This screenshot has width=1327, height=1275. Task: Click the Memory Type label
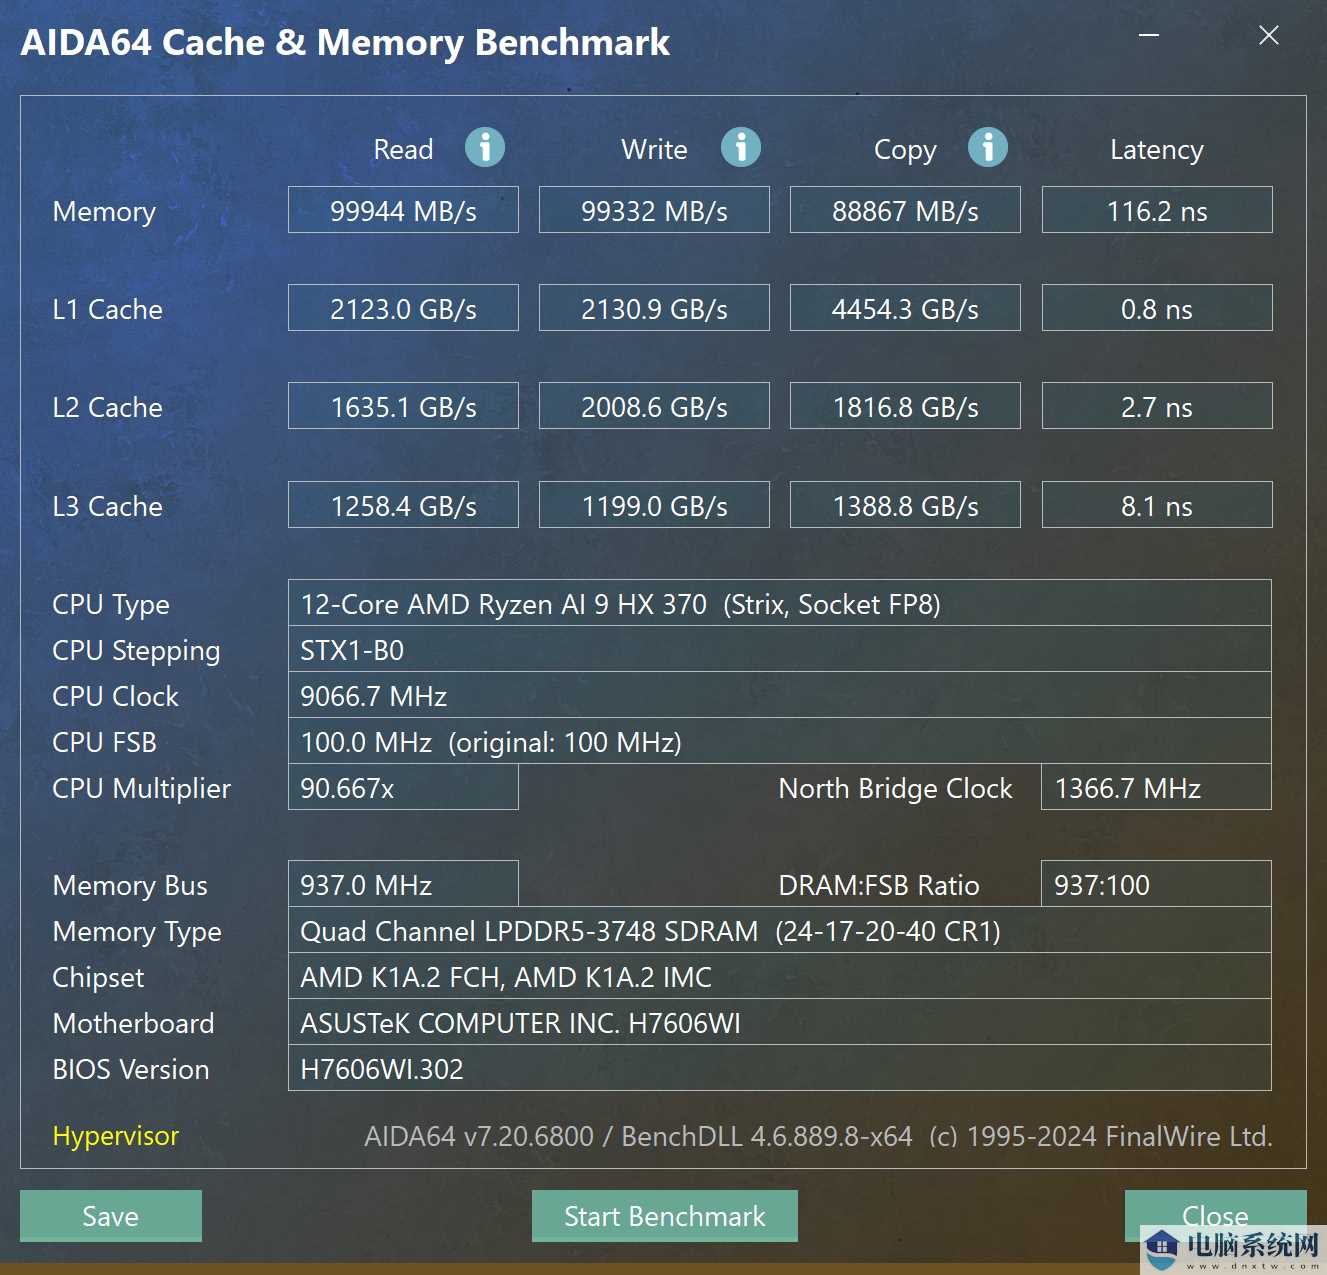[137, 932]
